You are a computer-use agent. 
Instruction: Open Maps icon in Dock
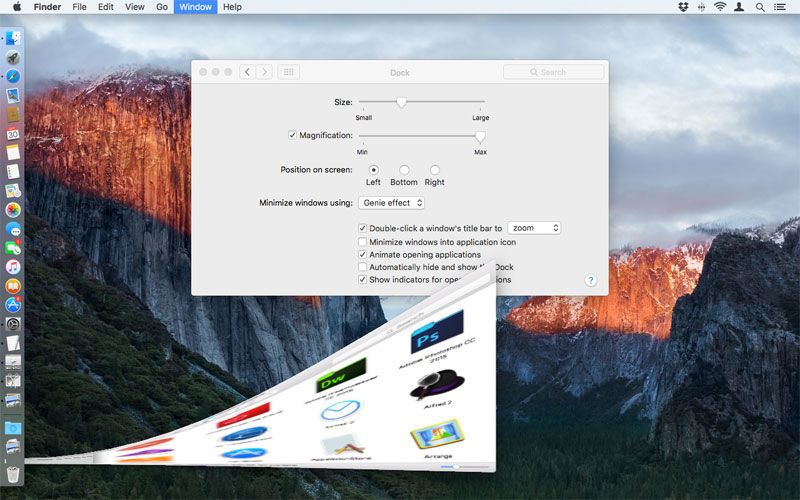point(13,190)
